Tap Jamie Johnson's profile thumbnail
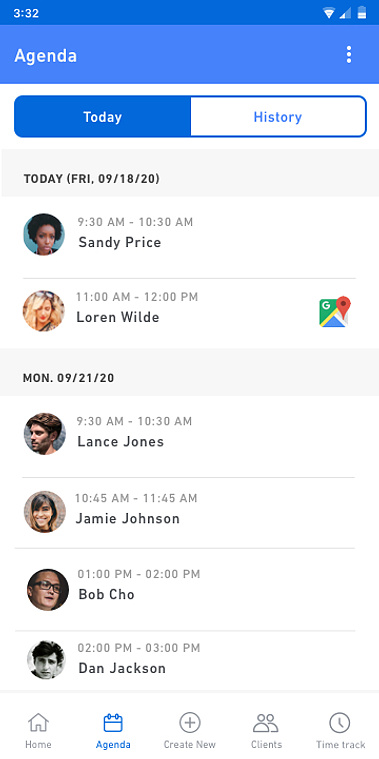379x759 pixels. coord(45,512)
